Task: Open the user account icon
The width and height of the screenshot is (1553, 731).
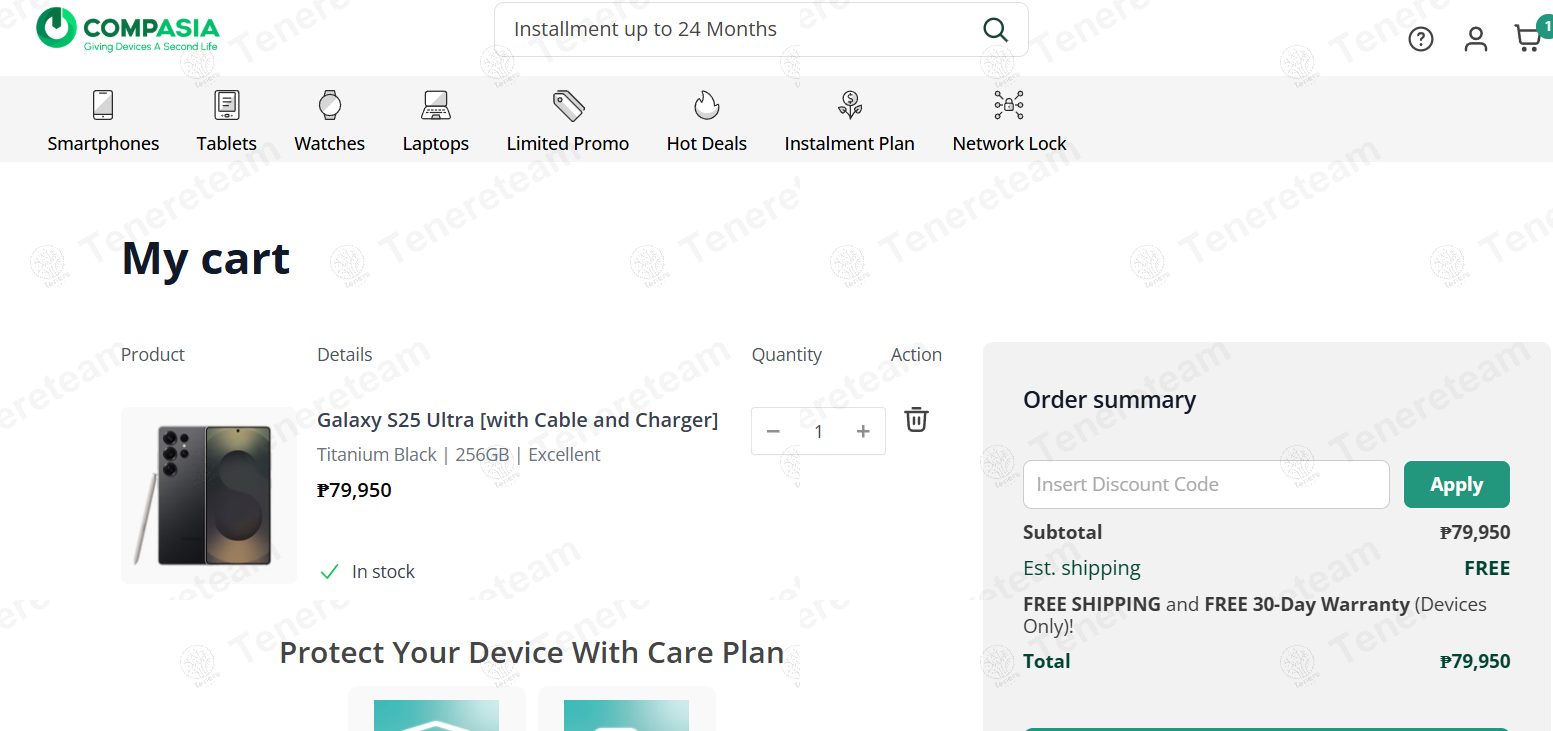Action: tap(1476, 39)
